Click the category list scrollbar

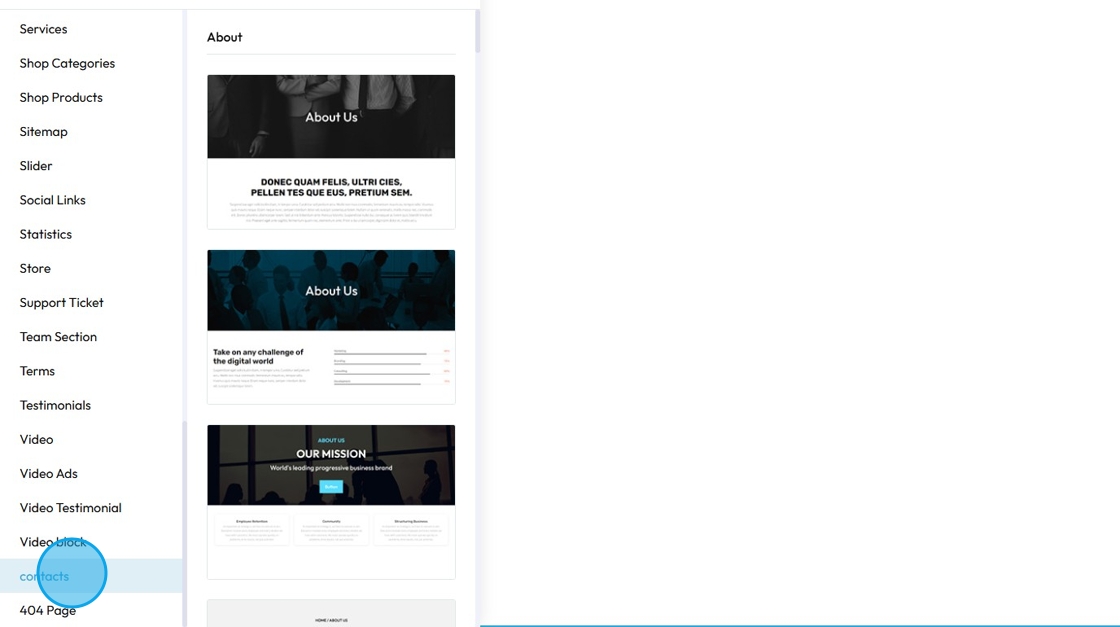click(x=185, y=523)
